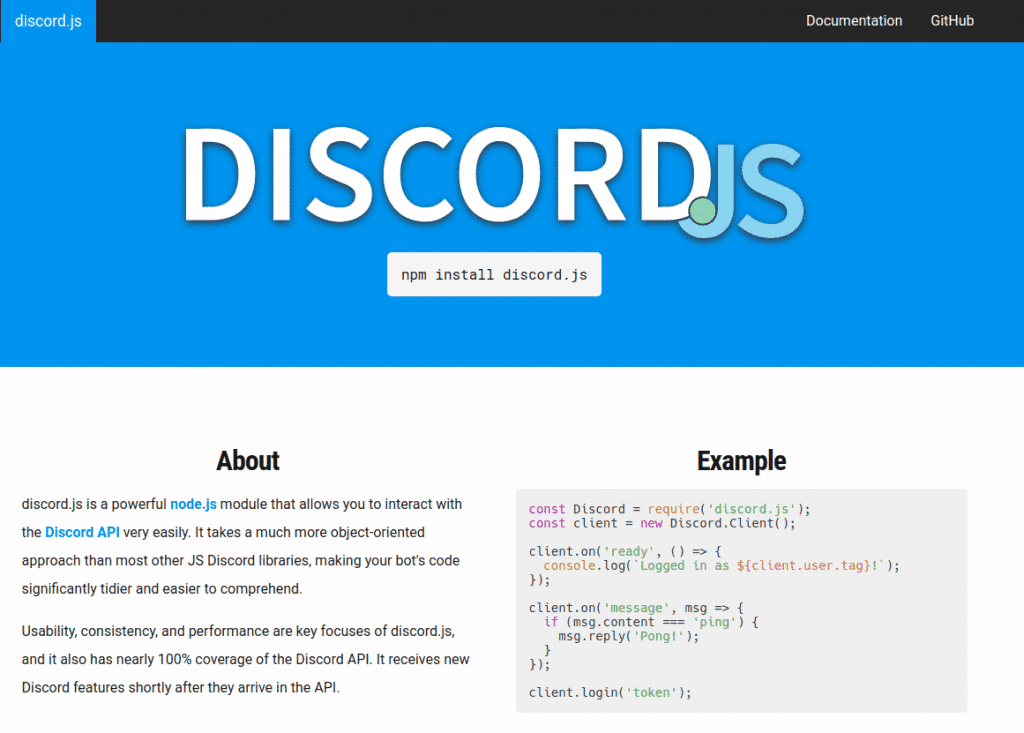Image resolution: width=1024 pixels, height=733 pixels.
Task: Click the require('discord.js') code line
Action: click(x=669, y=509)
